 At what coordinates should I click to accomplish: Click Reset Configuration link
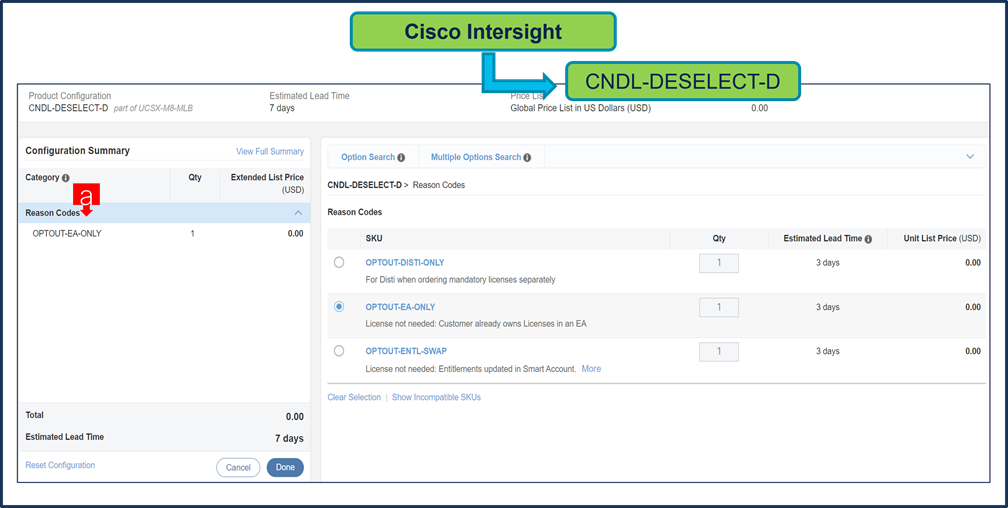(x=60, y=465)
